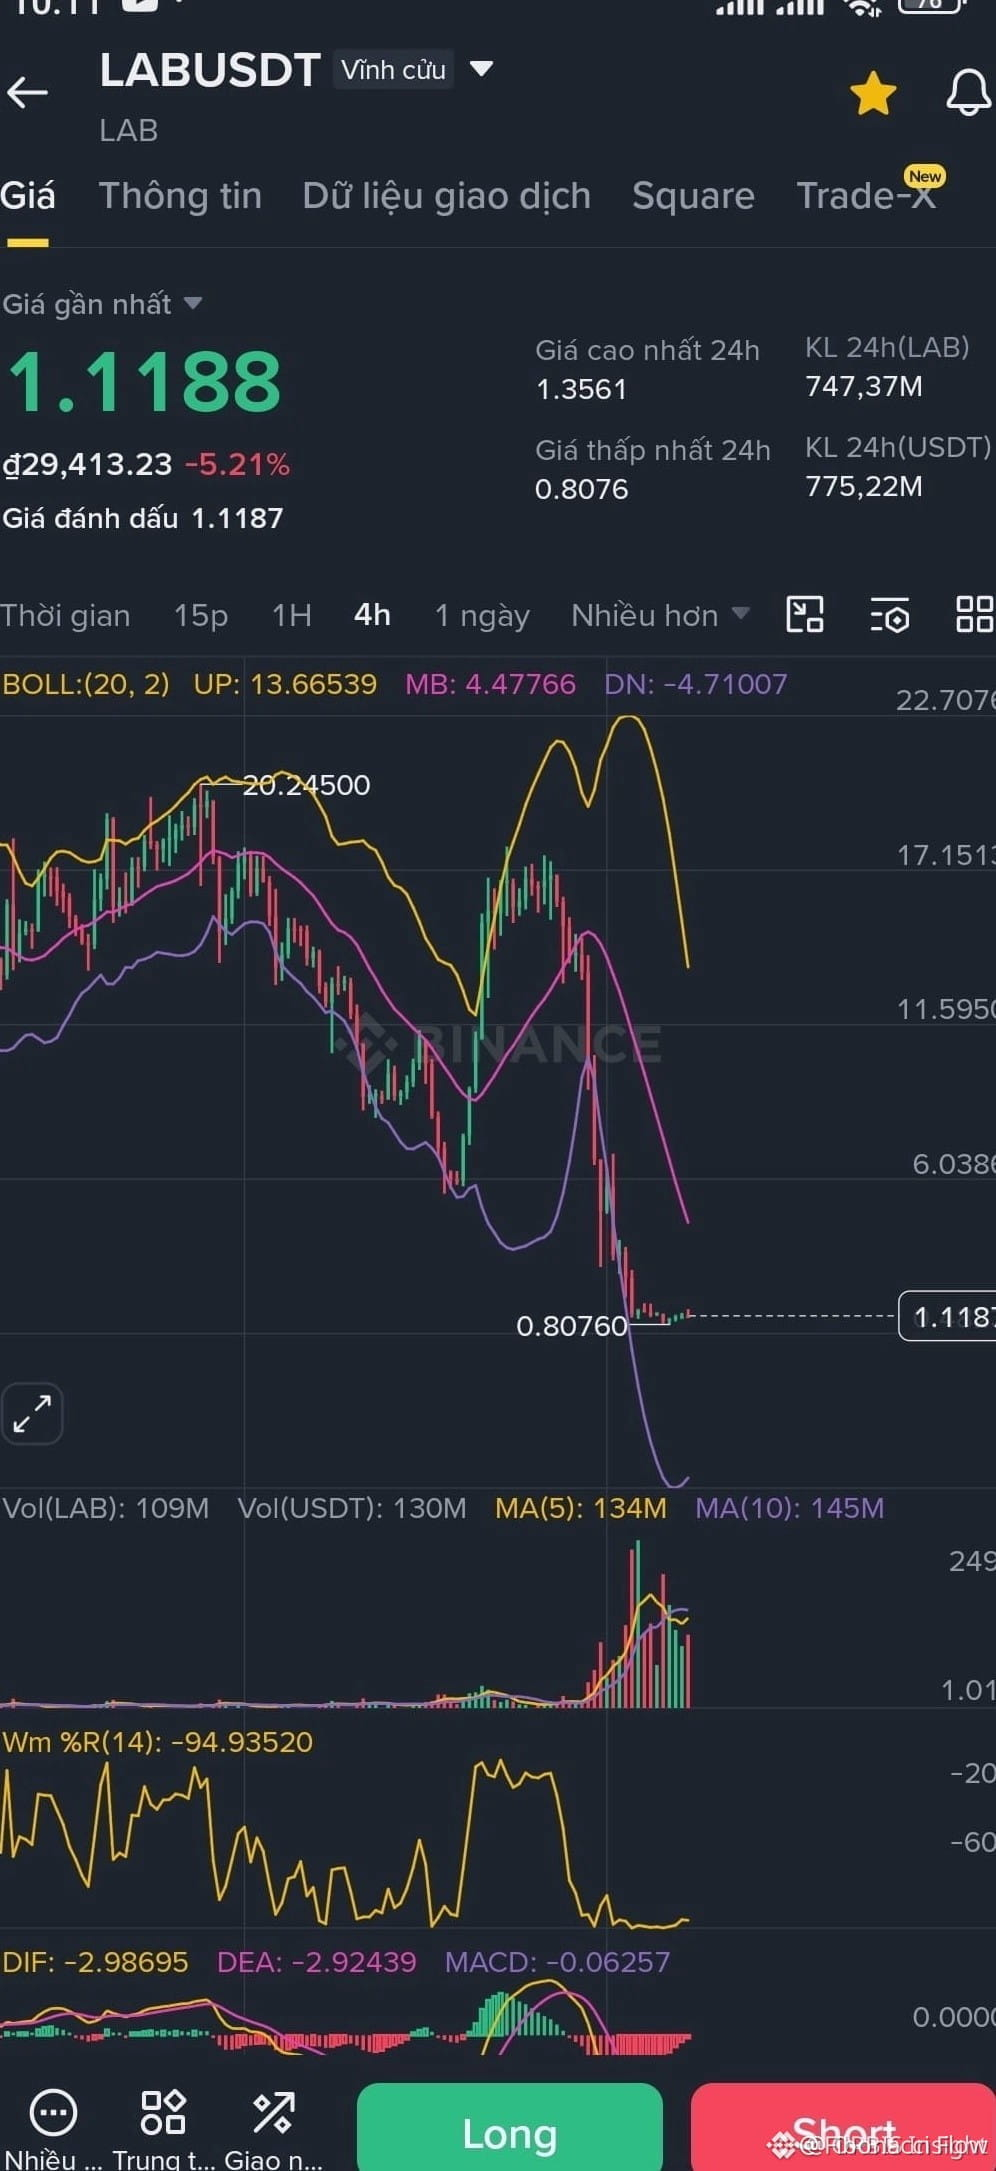Tap the DN: -4.71007 Bollinger value
This screenshot has height=2171, width=996.
pyautogui.click(x=695, y=684)
